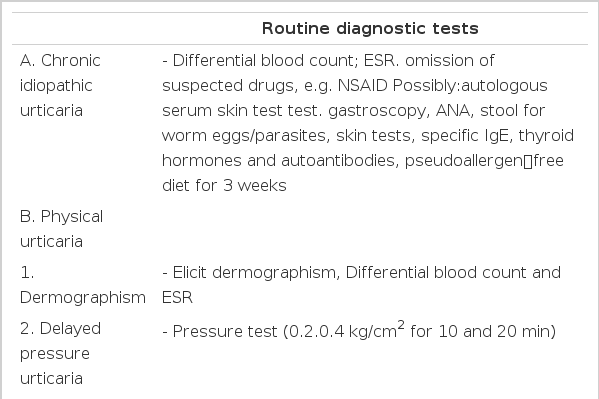Click the superscript 2 in kg/cm2
The width and height of the screenshot is (599, 399).
tap(401, 325)
